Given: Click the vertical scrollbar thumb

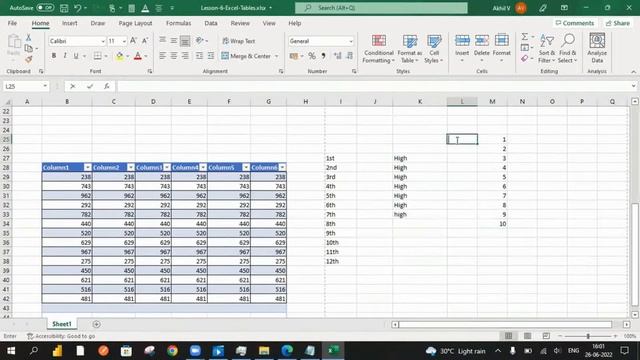Looking at the screenshot, I should point(634,254).
